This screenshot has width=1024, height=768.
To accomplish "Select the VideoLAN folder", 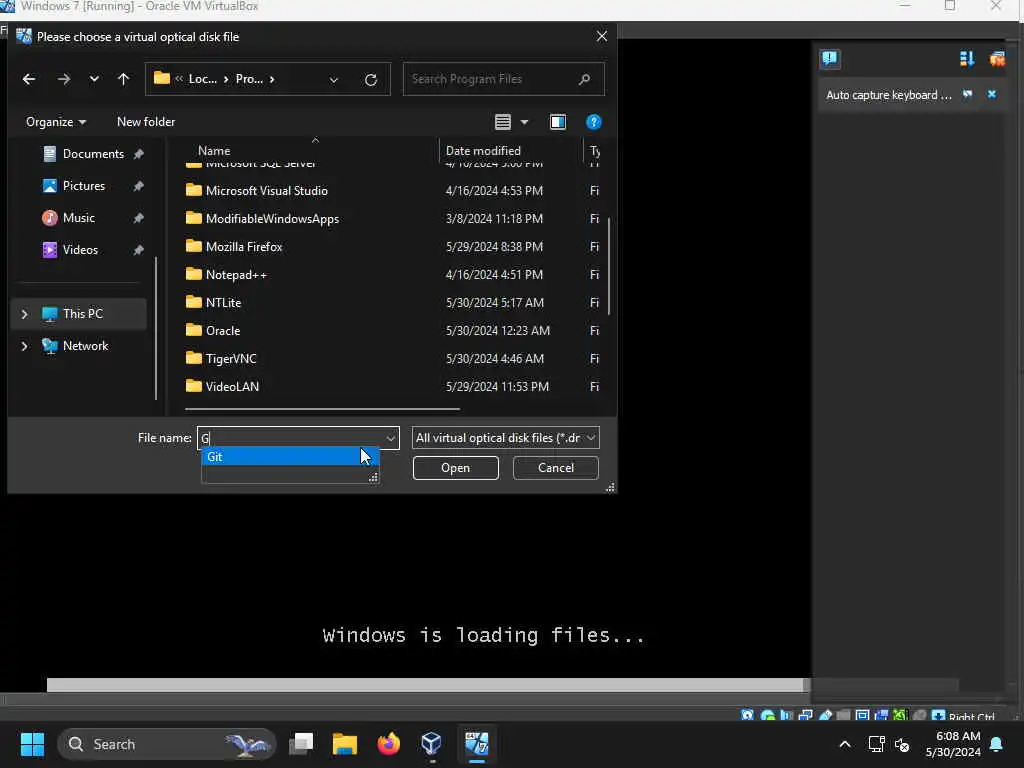I will [x=232, y=387].
